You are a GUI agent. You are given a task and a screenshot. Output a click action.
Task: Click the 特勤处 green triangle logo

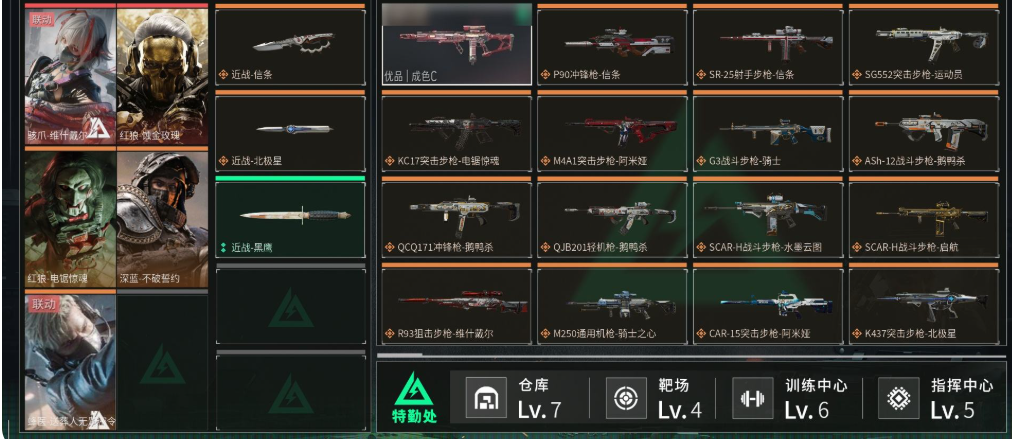click(x=414, y=389)
